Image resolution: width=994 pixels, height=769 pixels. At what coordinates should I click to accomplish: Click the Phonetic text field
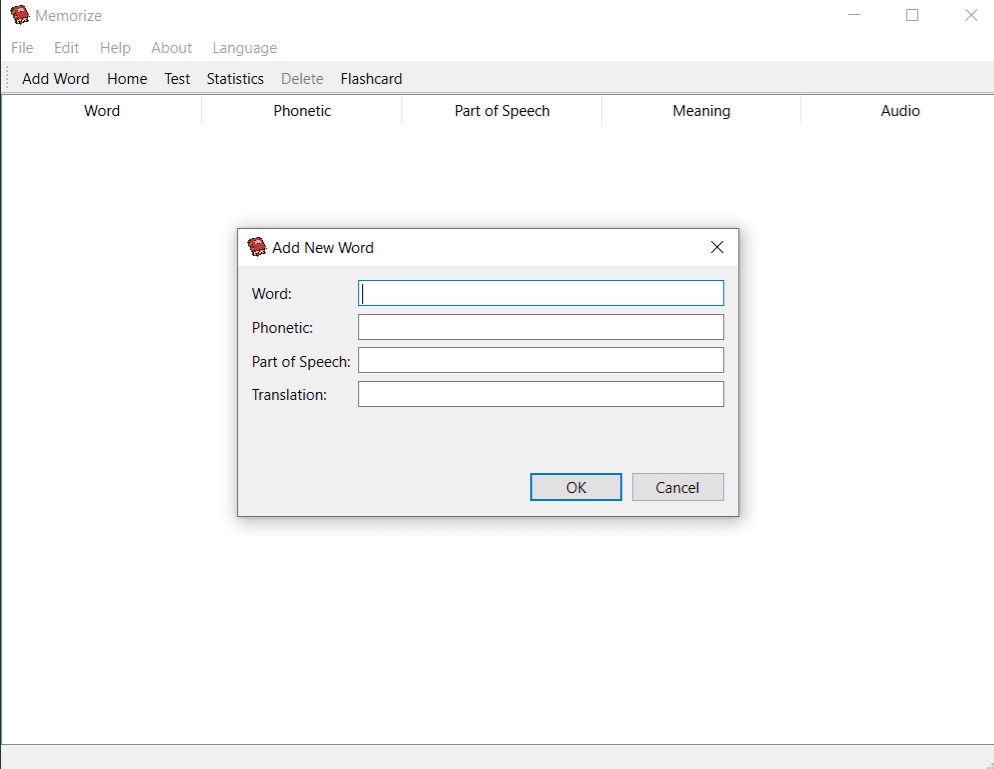(x=540, y=327)
